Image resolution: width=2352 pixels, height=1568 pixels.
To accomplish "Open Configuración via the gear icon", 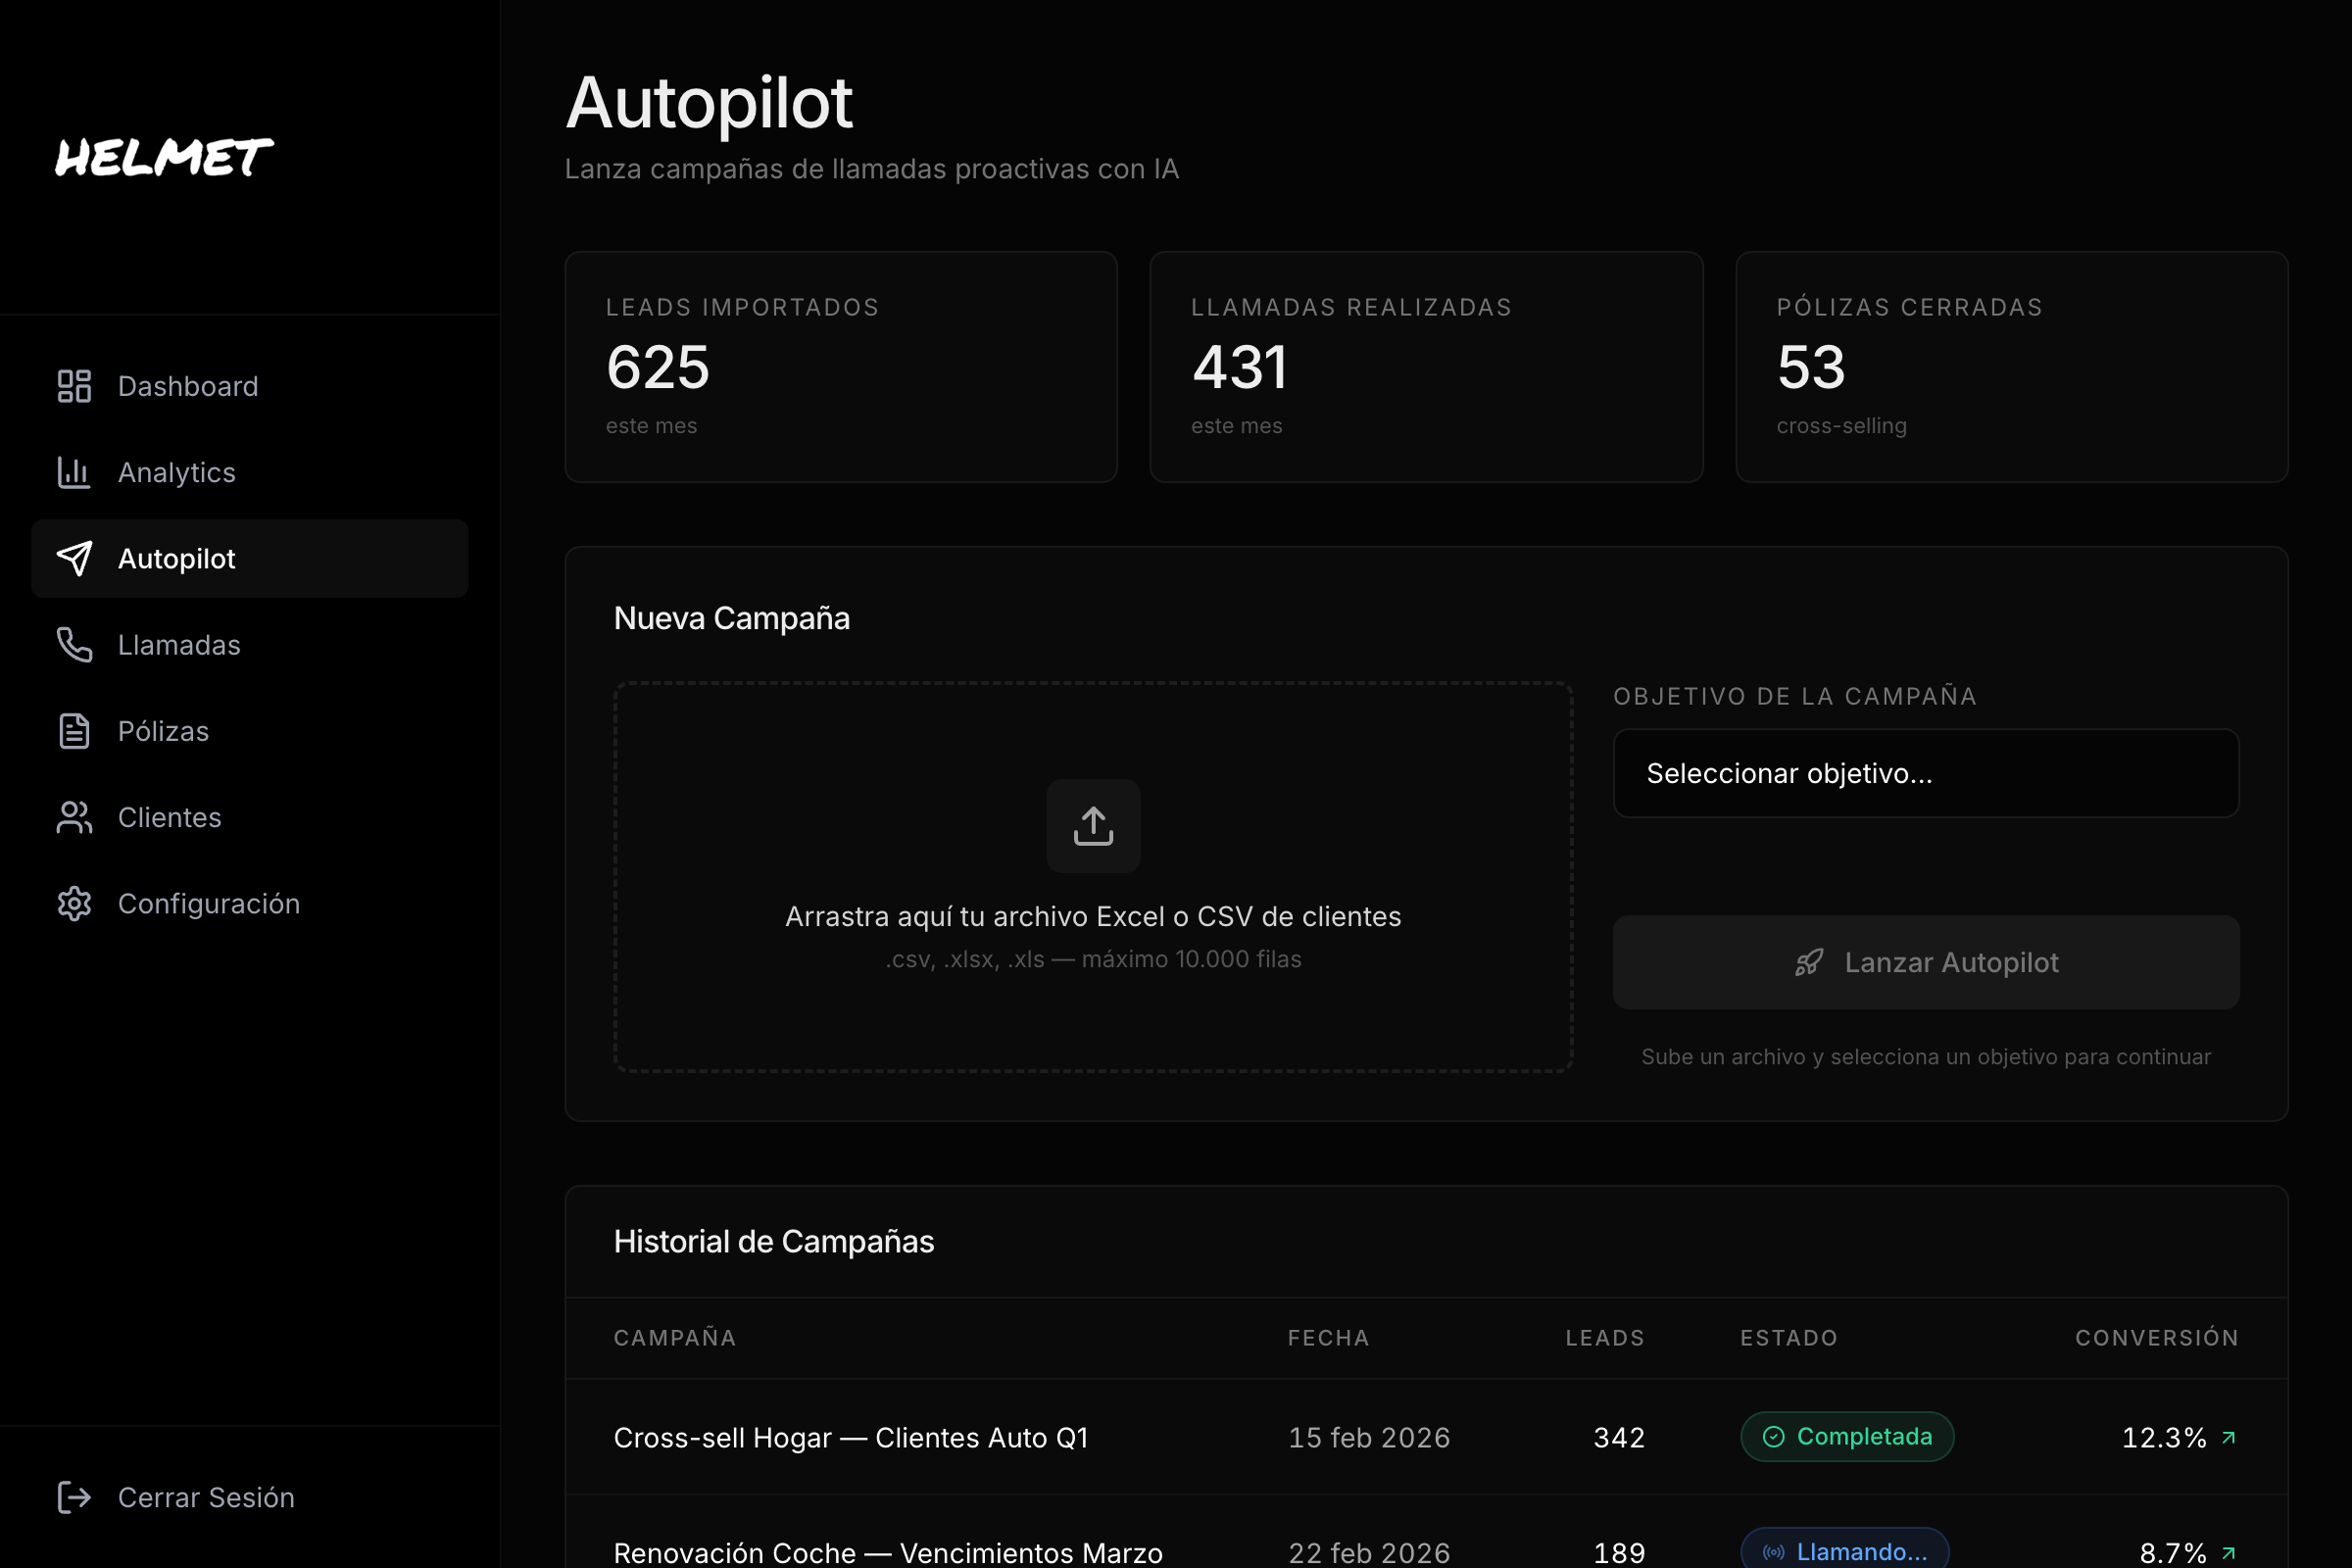I will [x=73, y=903].
